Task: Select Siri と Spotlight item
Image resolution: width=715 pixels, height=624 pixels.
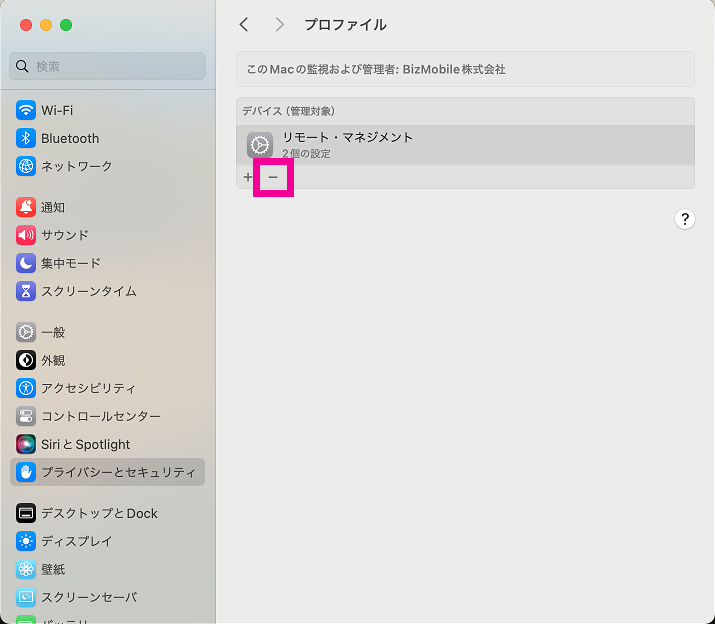Action: [x=85, y=444]
